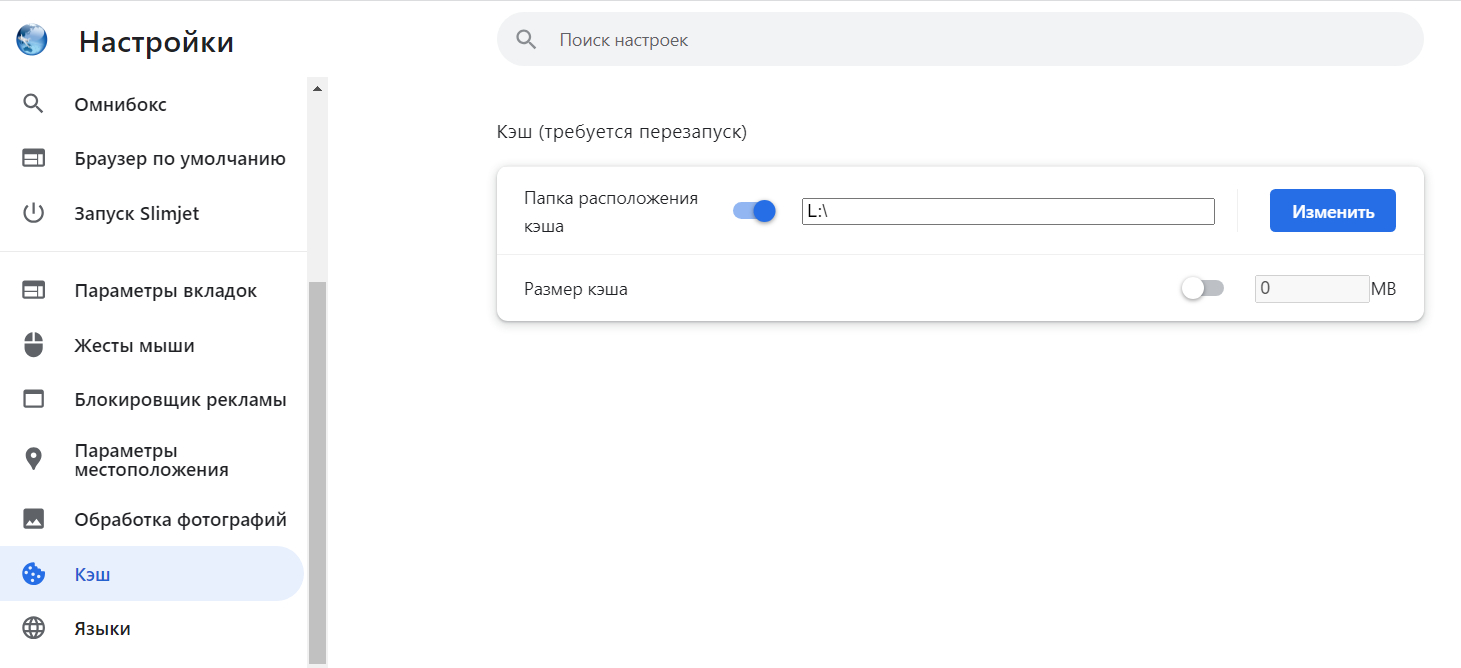
Task: Click the Omnibox magnifier icon in sidebar
Action: coord(34,104)
